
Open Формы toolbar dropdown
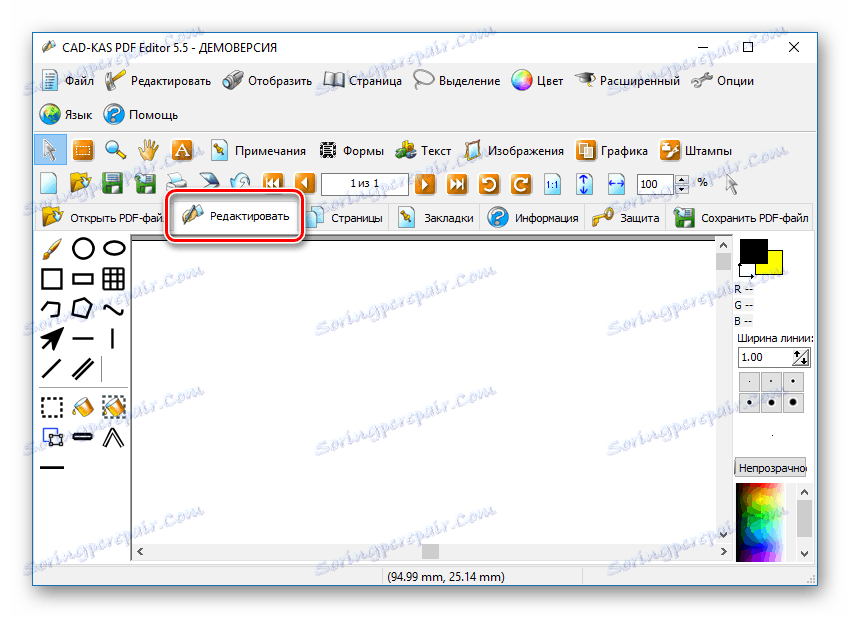(x=351, y=151)
